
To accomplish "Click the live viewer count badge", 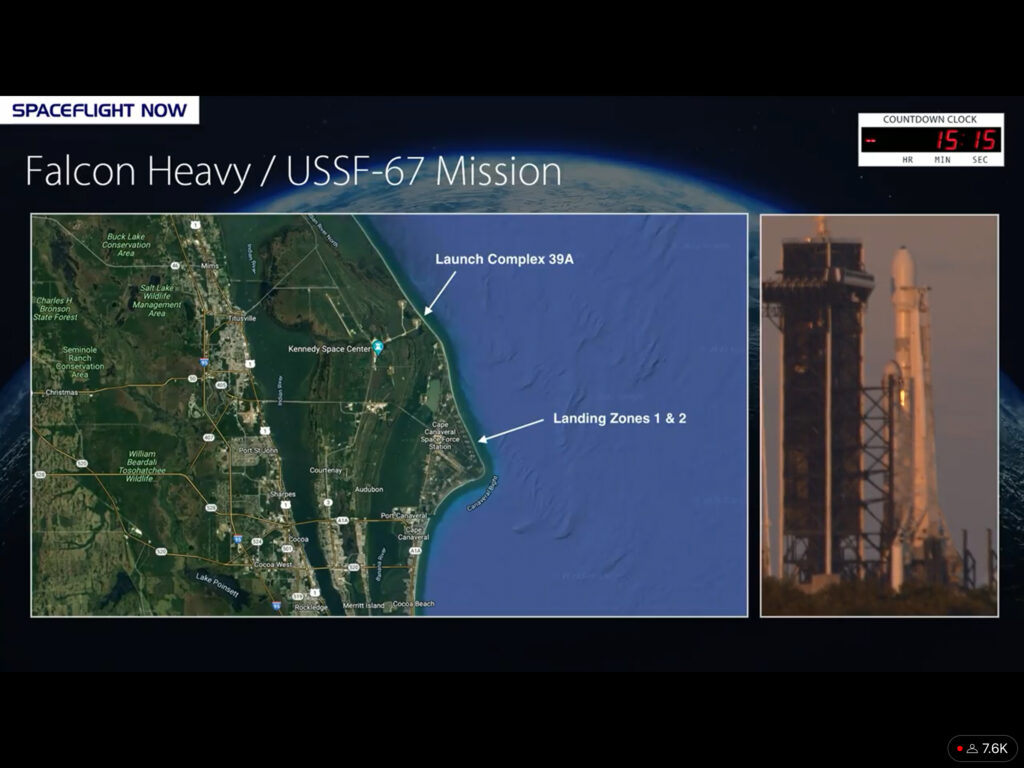I will (982, 748).
